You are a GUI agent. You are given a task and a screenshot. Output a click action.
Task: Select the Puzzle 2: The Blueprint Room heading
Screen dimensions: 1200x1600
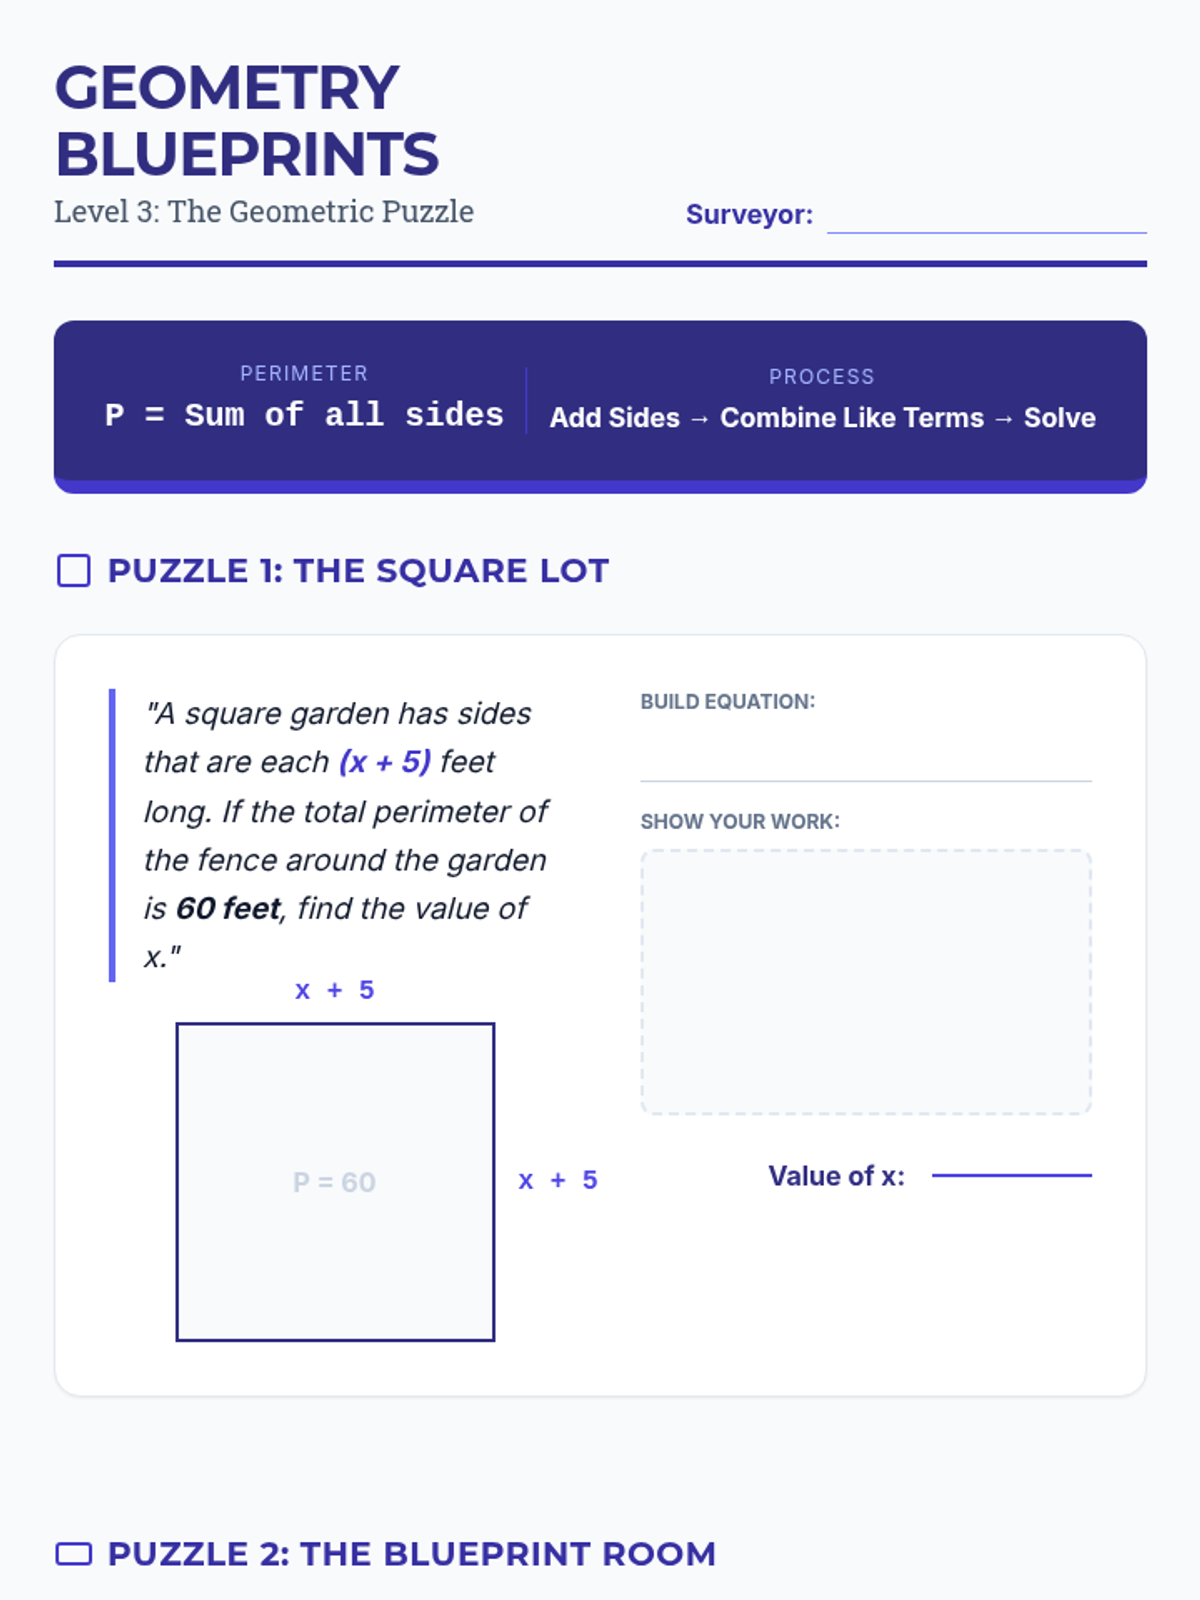(x=411, y=1554)
